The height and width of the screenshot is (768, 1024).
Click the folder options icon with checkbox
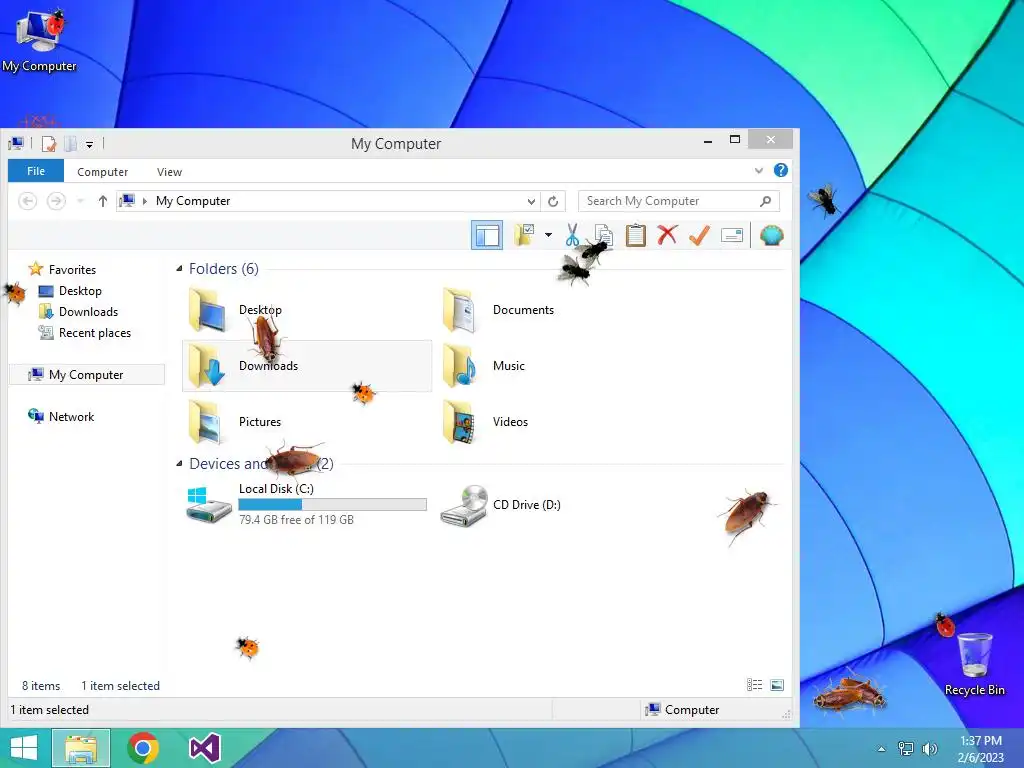tap(524, 235)
